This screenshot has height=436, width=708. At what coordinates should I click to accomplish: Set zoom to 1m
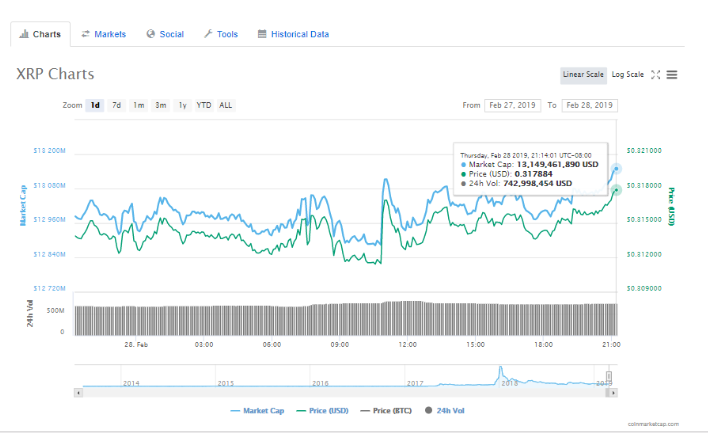click(139, 105)
